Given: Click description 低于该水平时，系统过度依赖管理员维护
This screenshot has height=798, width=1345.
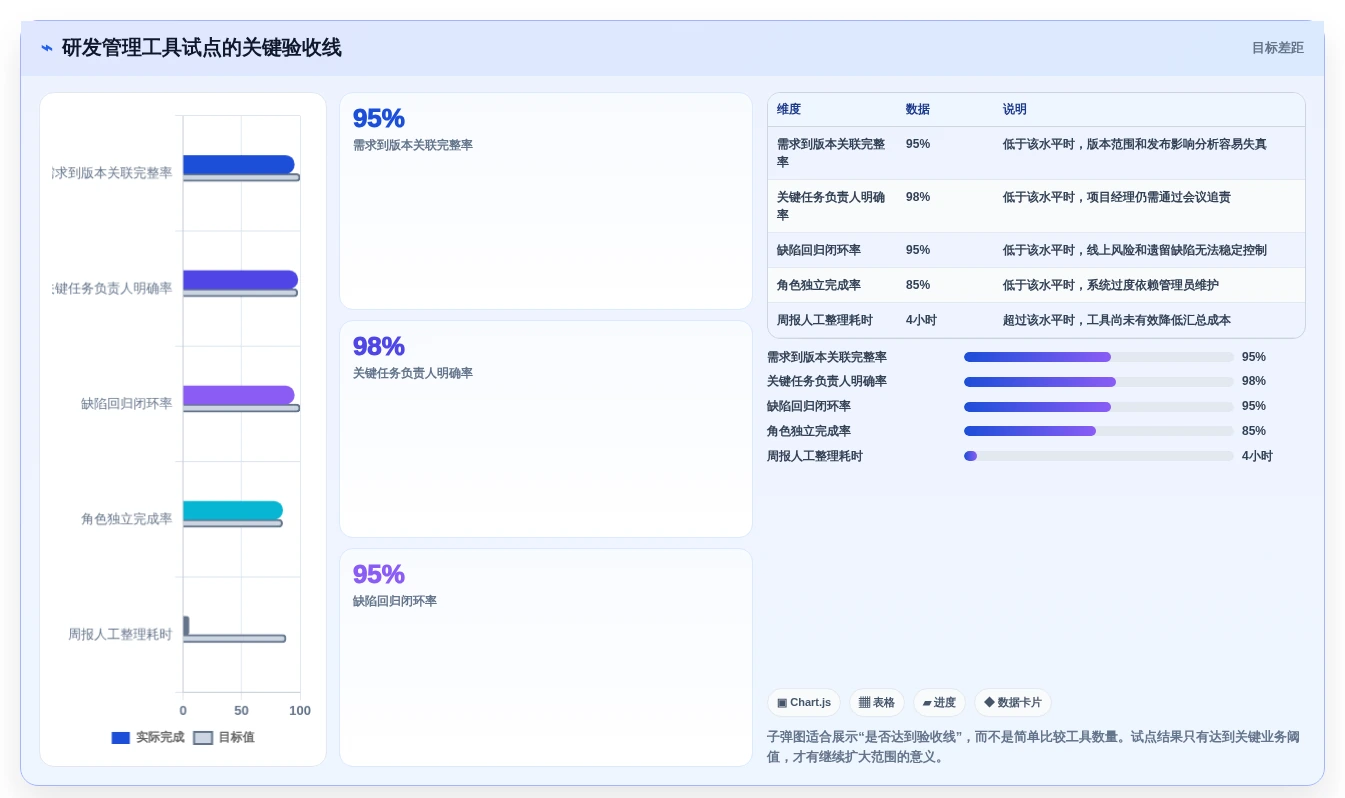Looking at the screenshot, I should point(1111,285).
